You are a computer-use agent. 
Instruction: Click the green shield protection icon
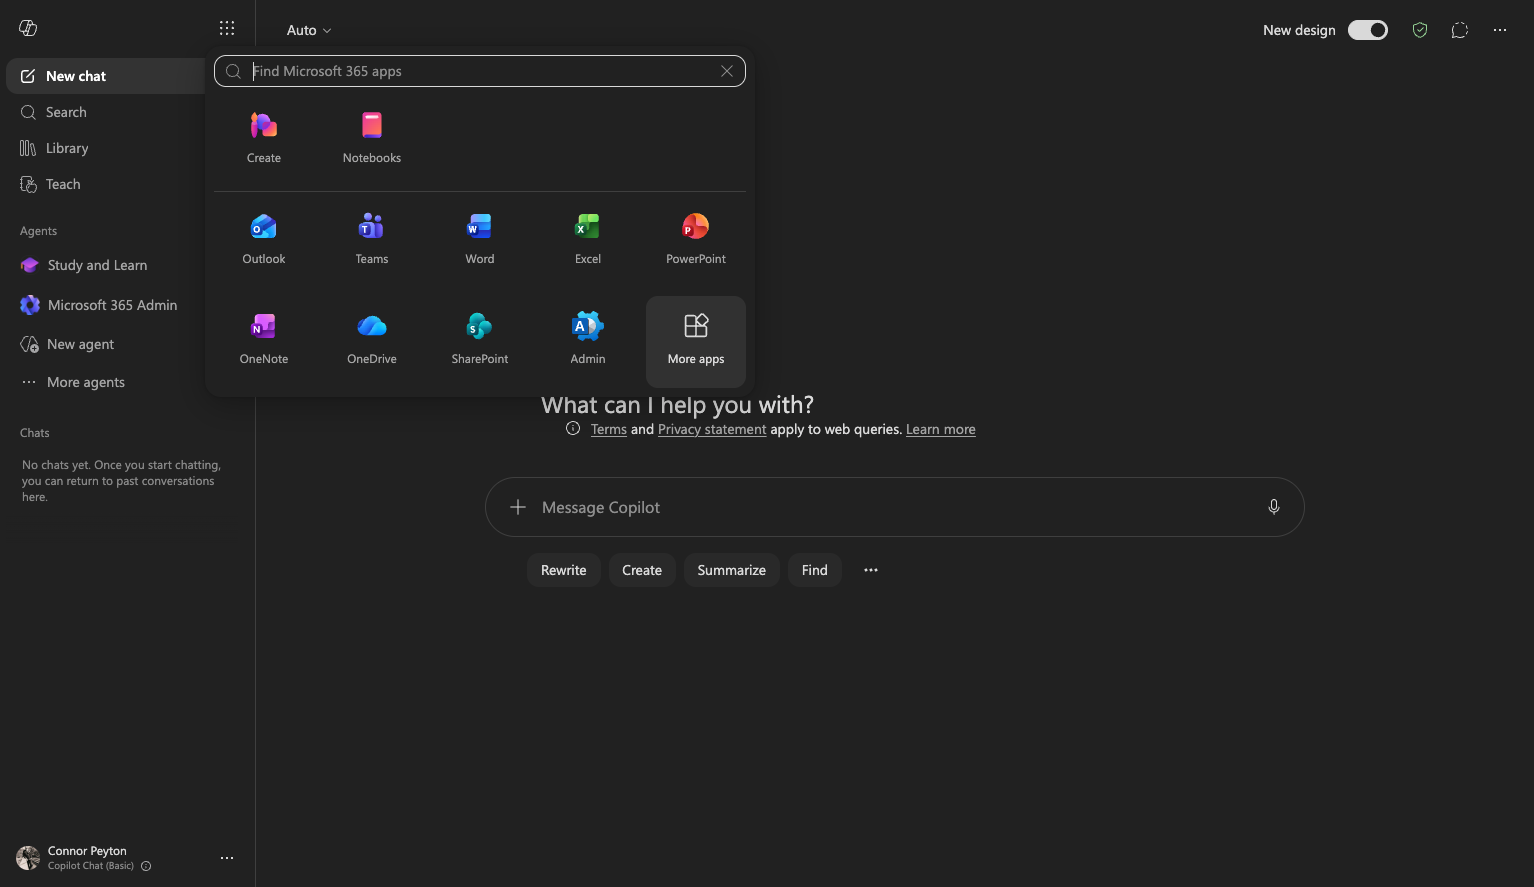1420,30
